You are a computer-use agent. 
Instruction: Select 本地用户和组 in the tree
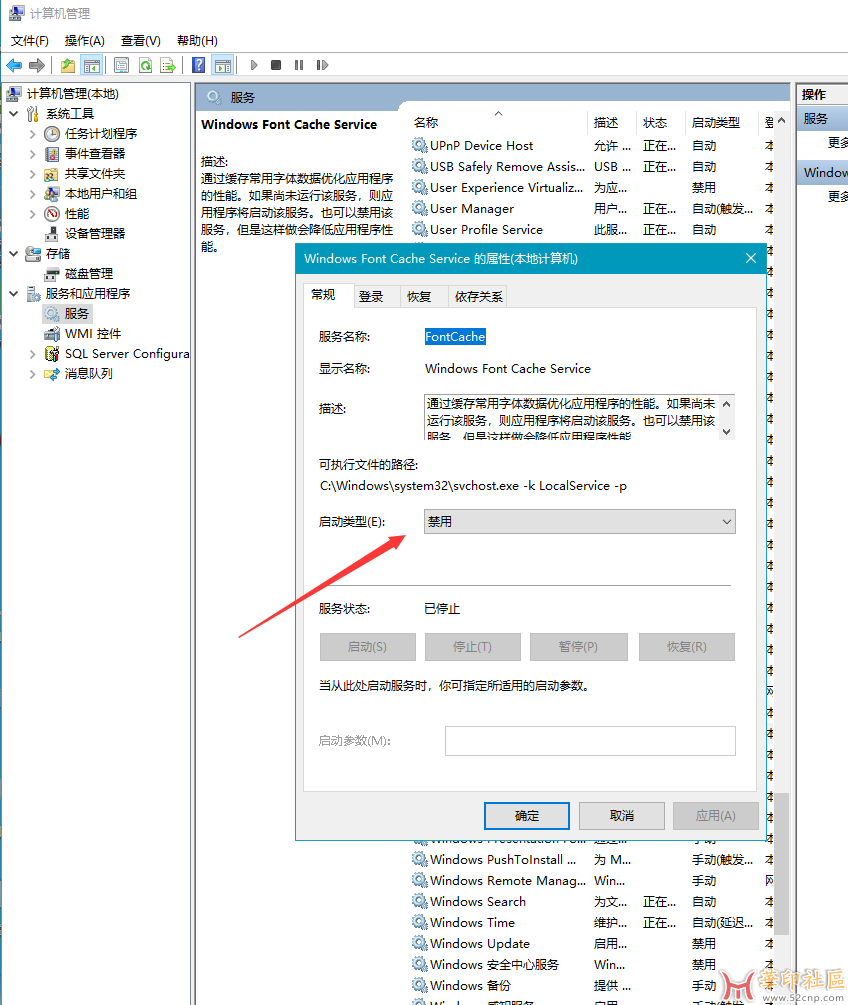(101, 194)
